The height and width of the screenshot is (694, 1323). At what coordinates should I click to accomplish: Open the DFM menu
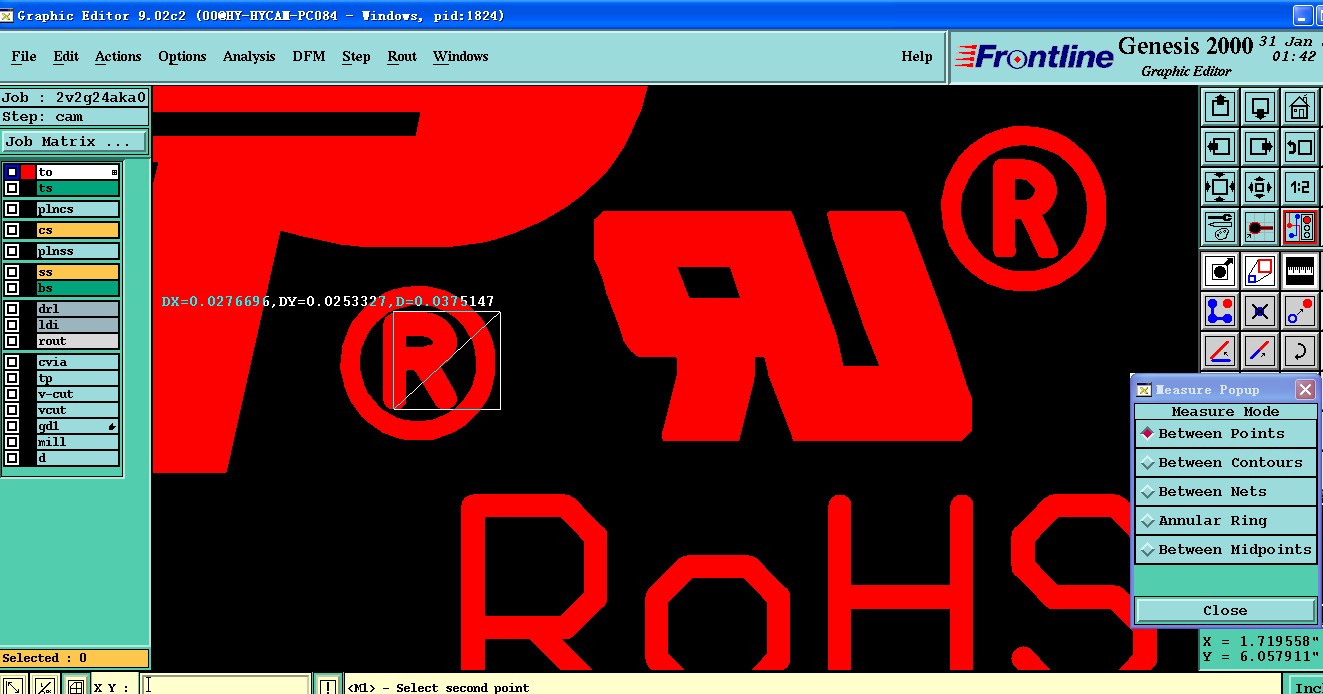pos(309,56)
